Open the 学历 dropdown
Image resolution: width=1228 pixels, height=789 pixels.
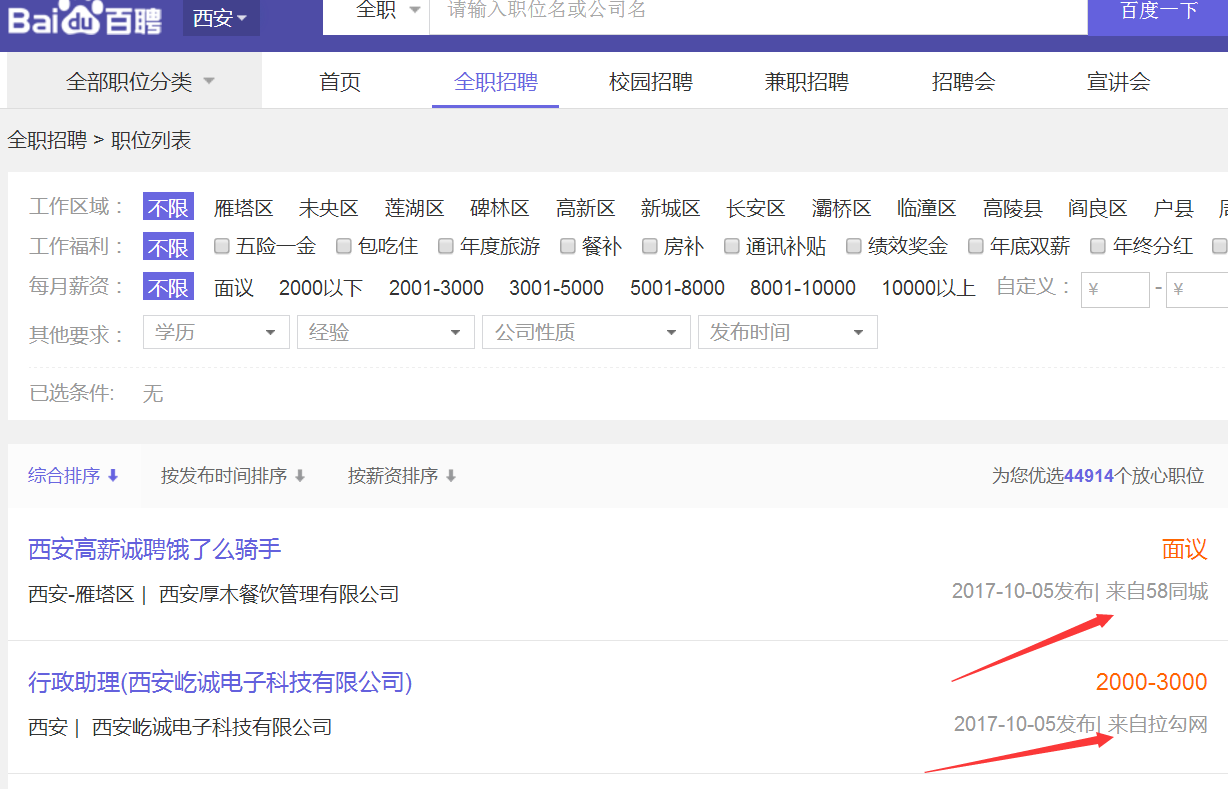point(216,333)
